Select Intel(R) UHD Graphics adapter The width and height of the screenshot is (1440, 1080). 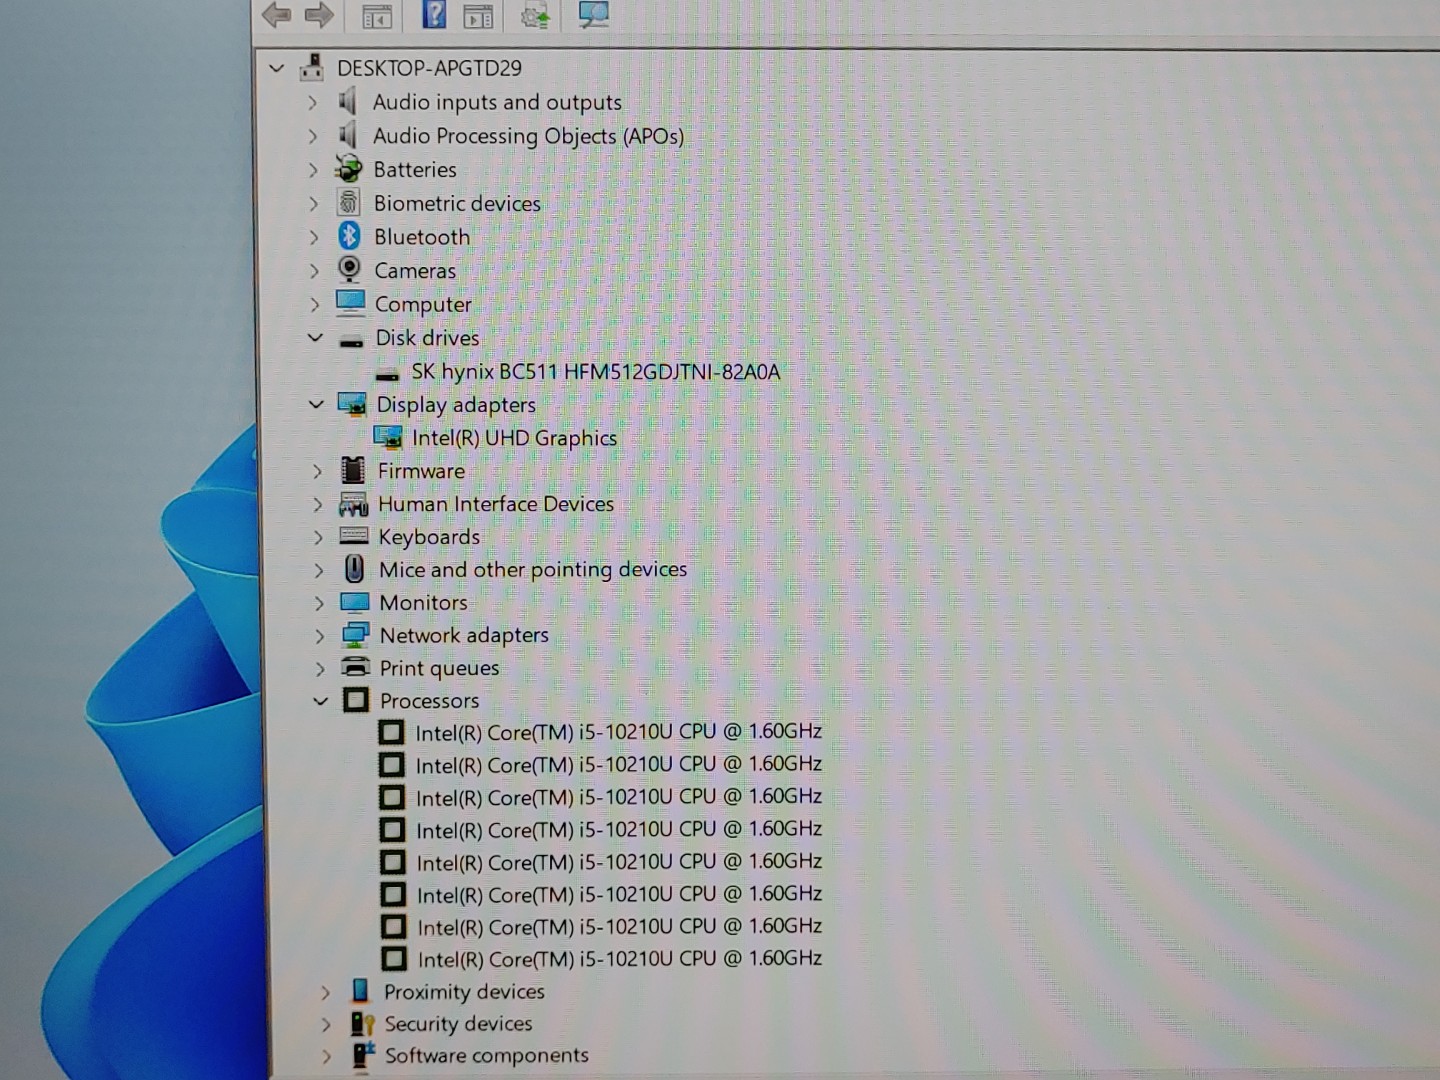click(514, 438)
